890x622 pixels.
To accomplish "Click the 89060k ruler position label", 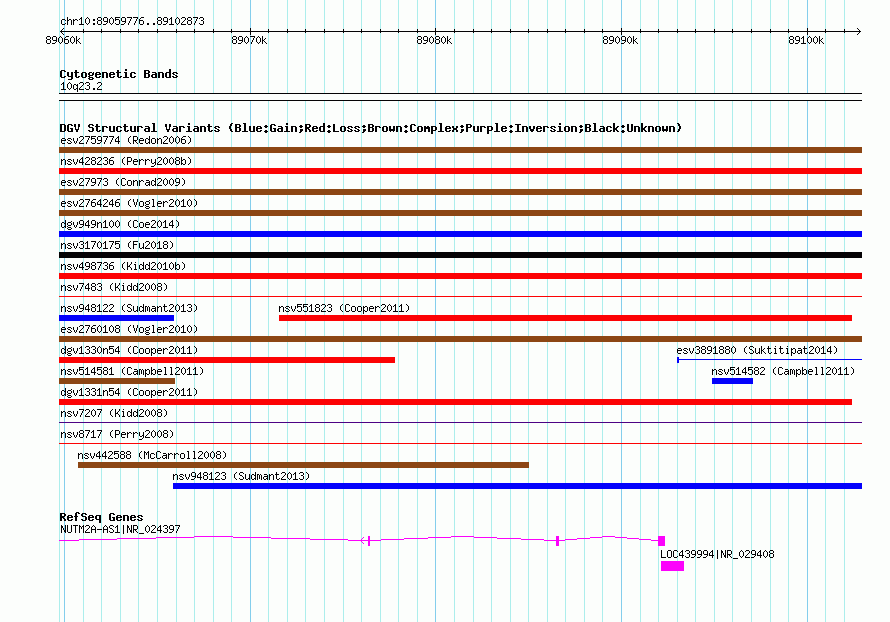I will [x=63, y=40].
